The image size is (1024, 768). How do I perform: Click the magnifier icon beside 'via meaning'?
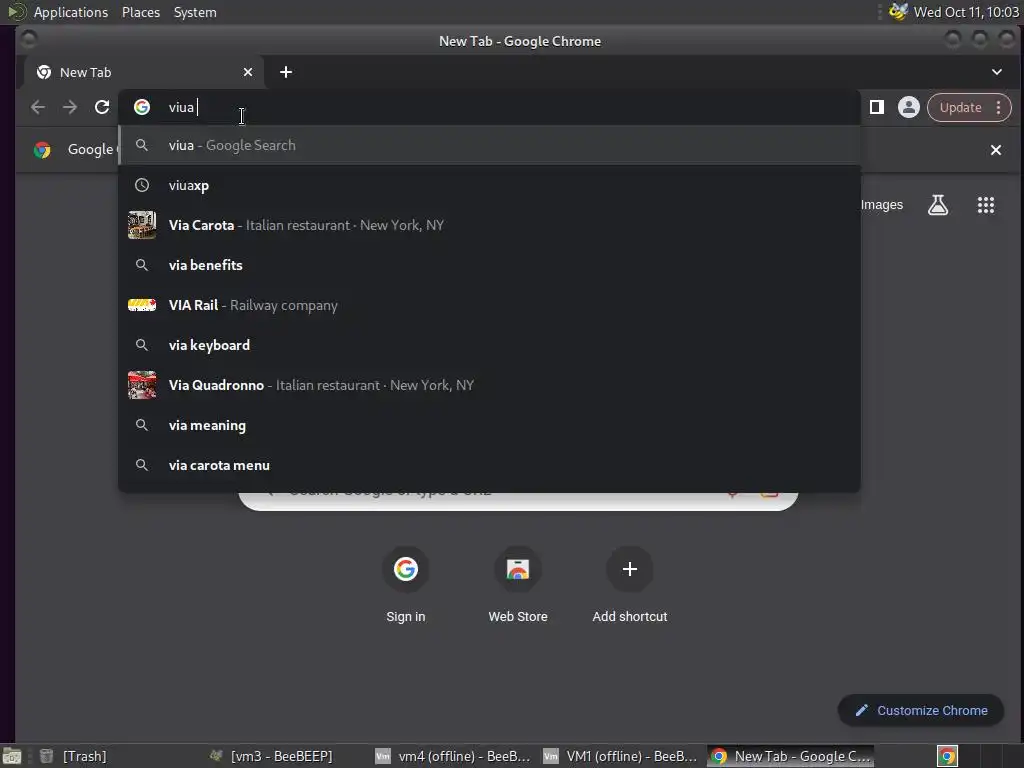tap(142, 425)
